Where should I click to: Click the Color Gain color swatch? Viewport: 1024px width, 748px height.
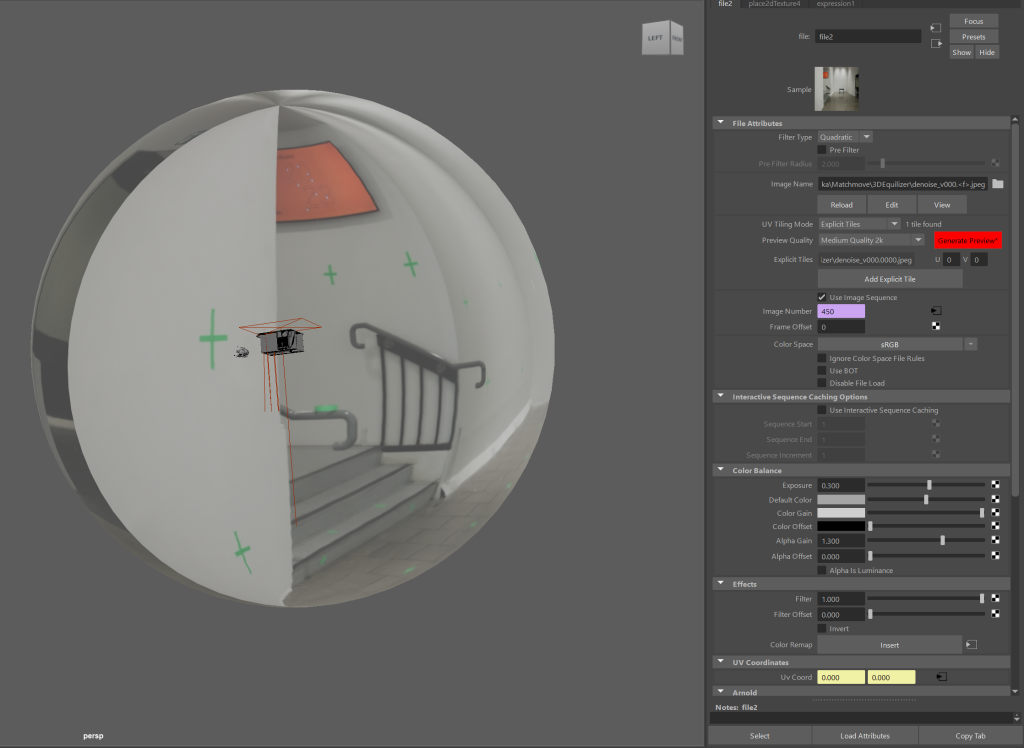pos(841,513)
